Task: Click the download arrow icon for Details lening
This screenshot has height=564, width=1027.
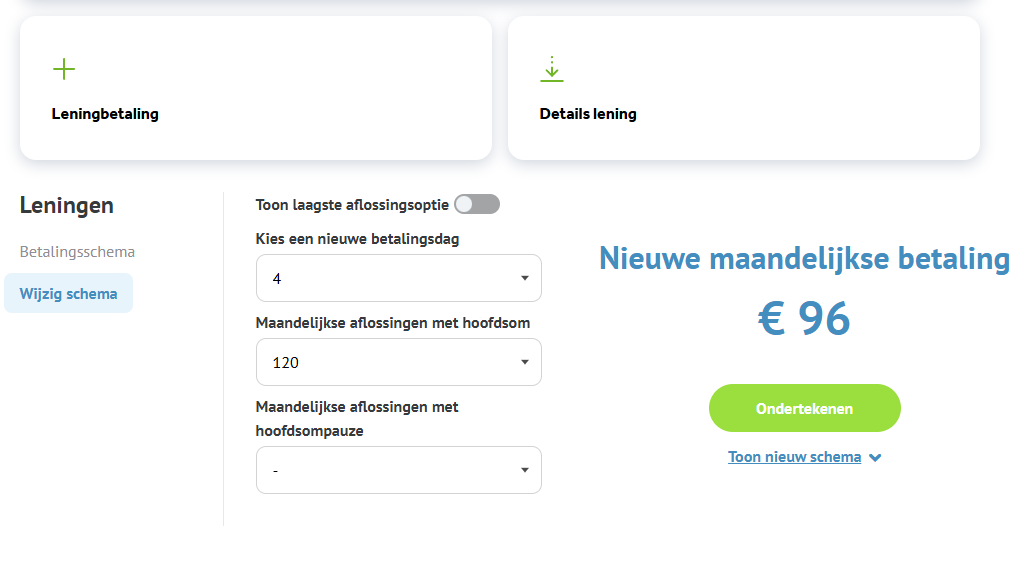Action: coord(552,69)
